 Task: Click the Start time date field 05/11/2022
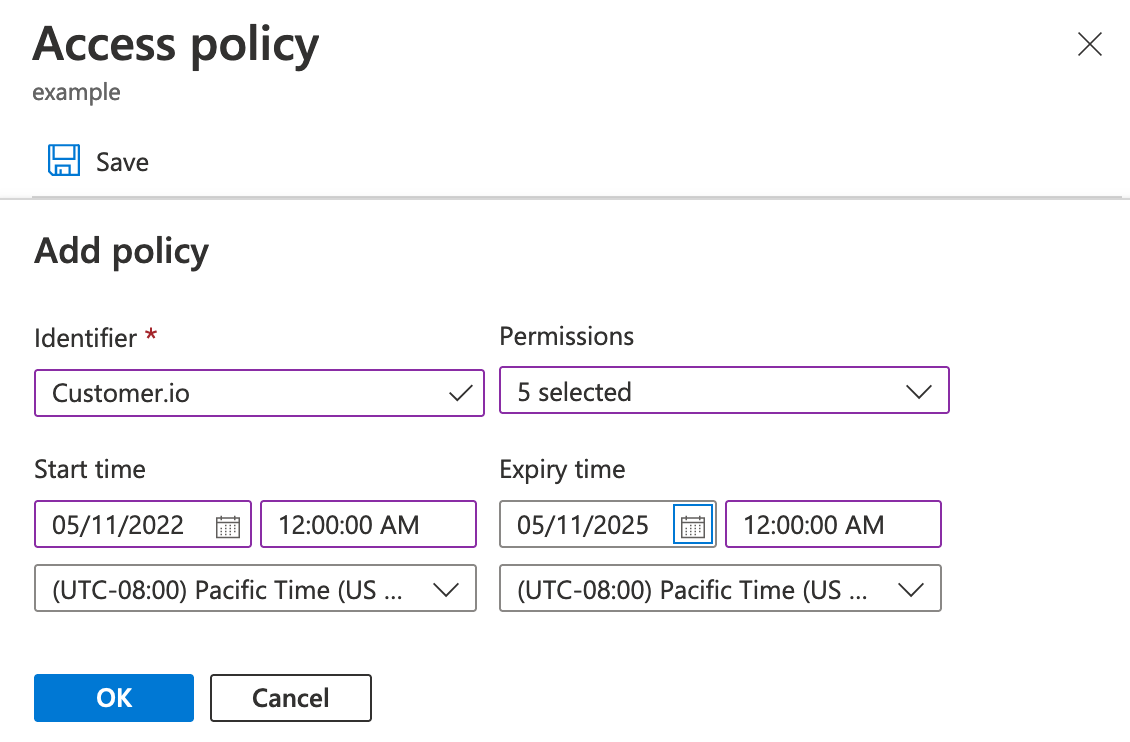143,524
